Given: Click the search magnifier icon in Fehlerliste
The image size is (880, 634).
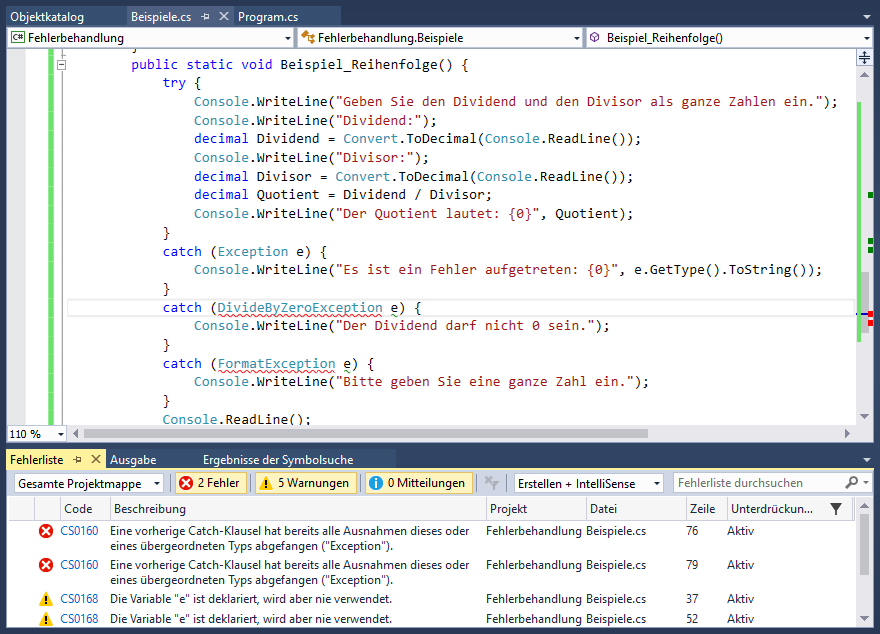Looking at the screenshot, I should pos(851,483).
